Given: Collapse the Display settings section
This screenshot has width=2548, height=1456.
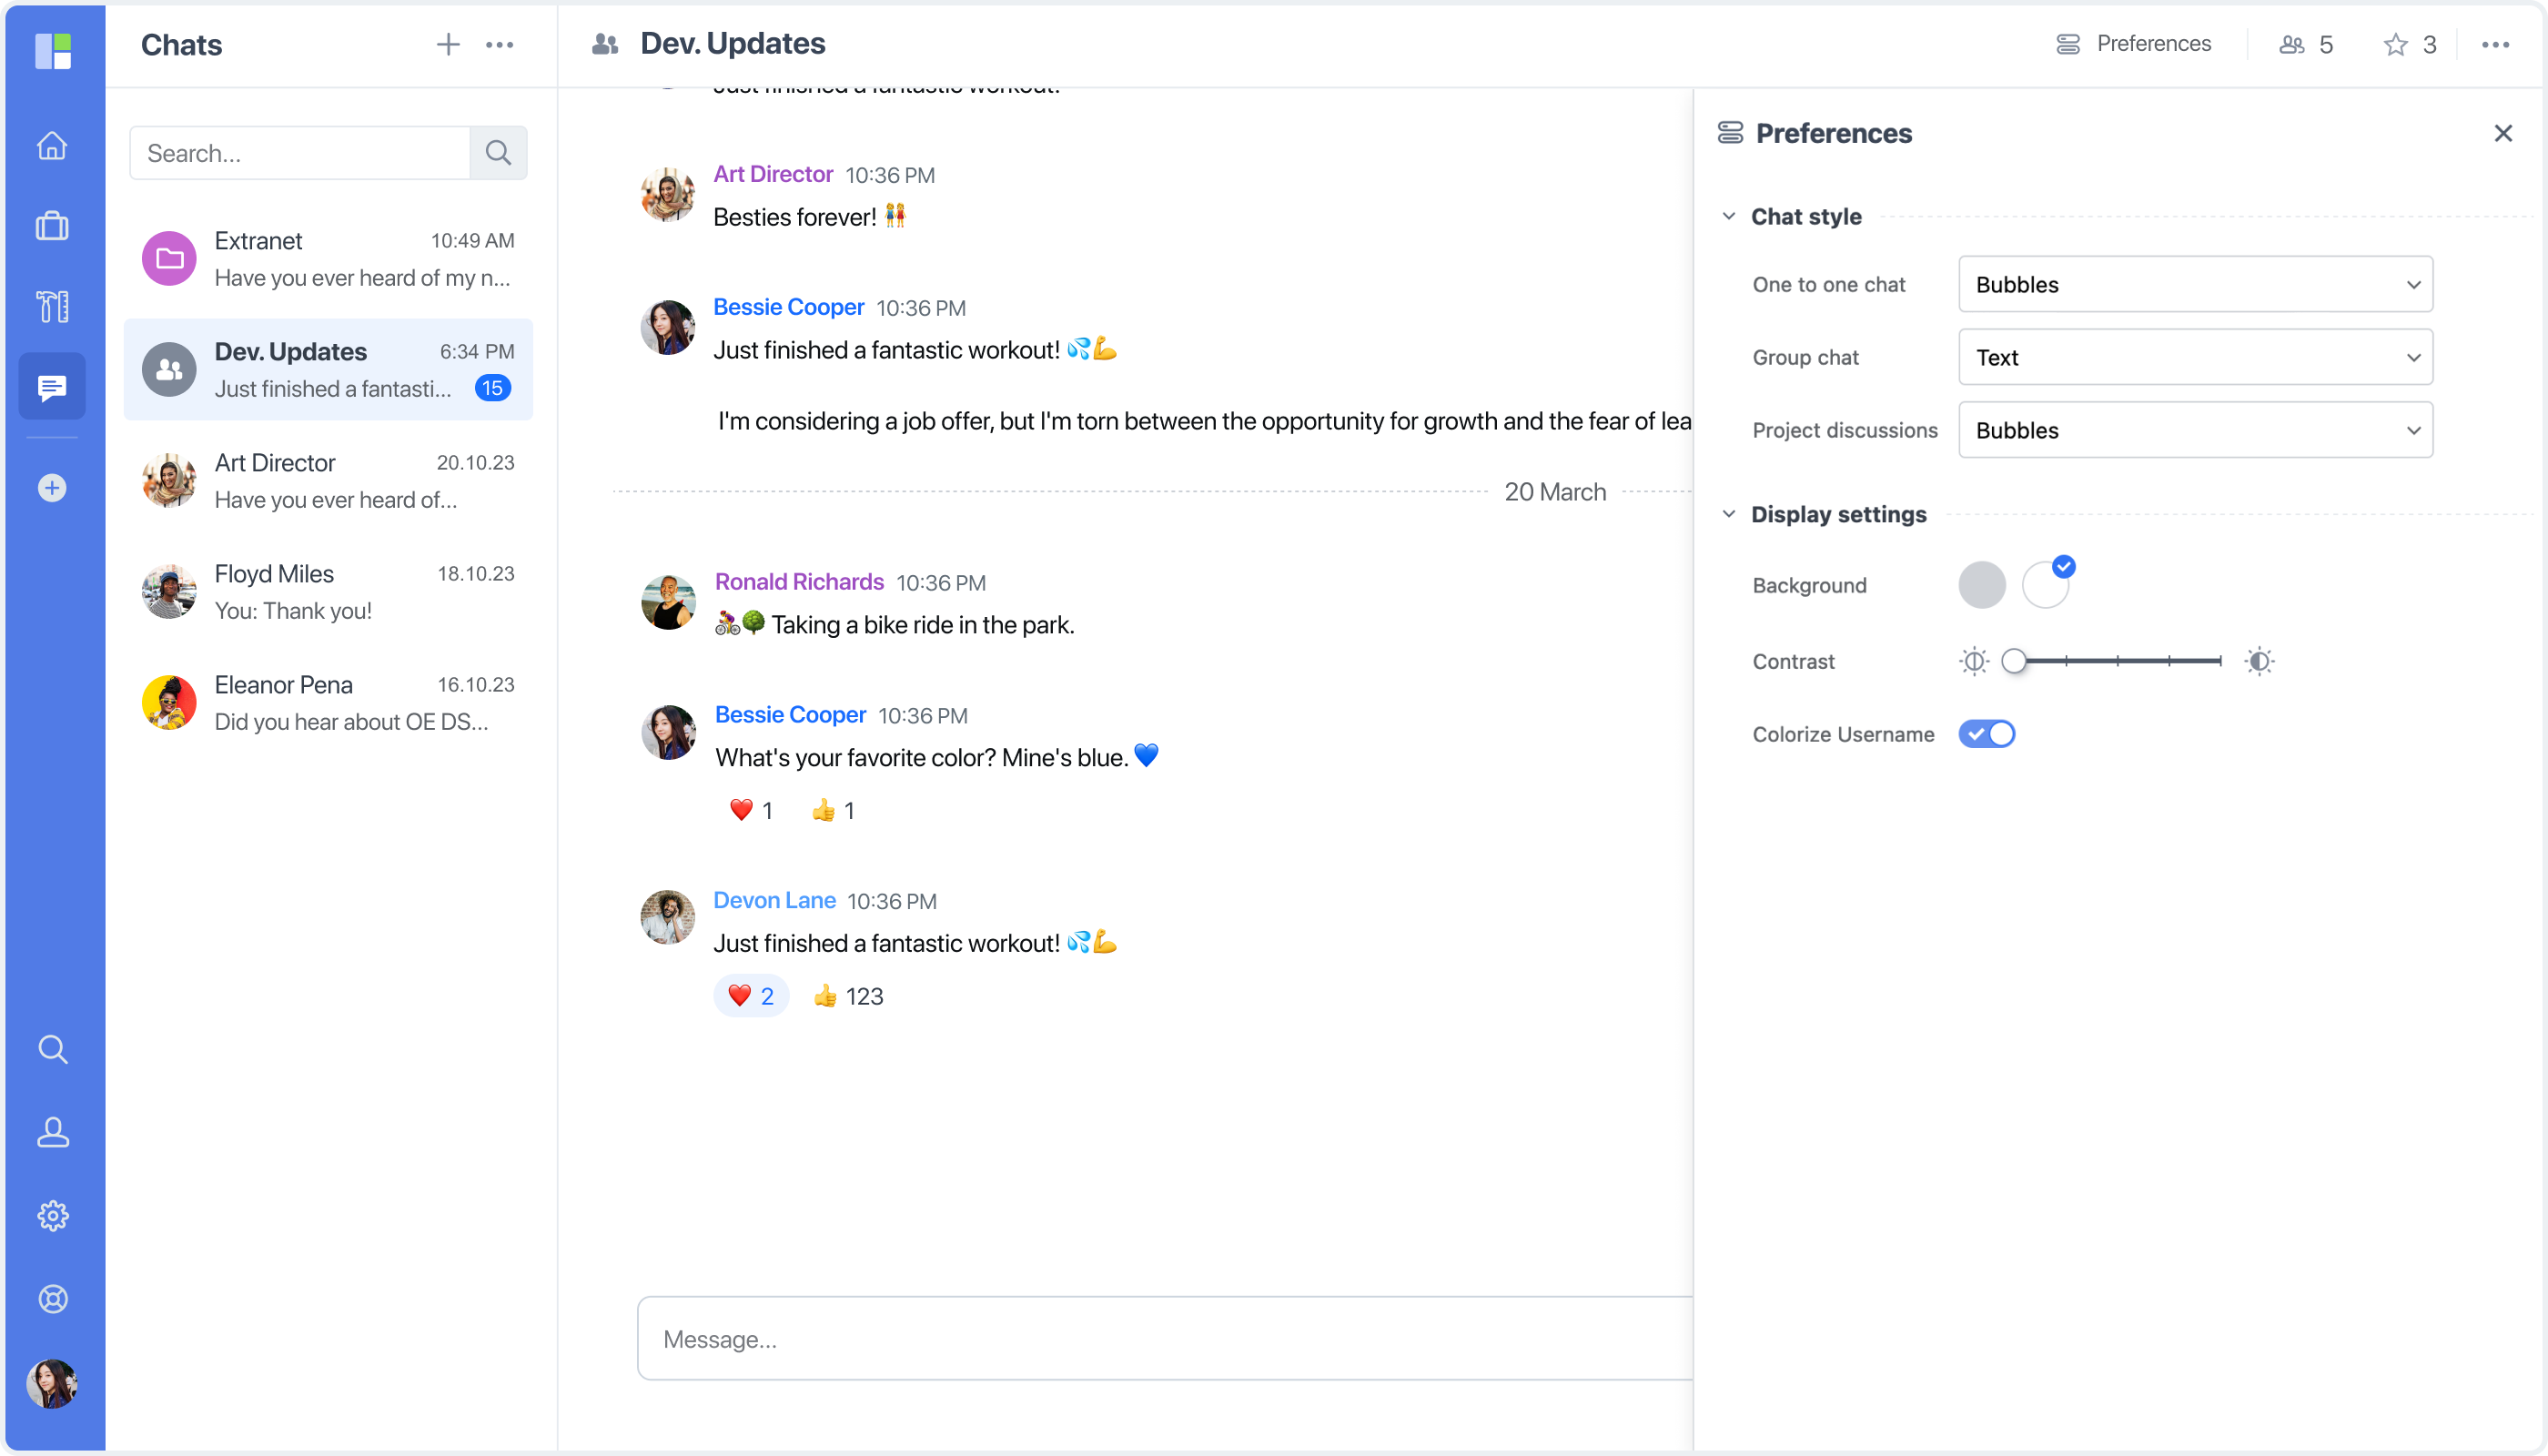Looking at the screenshot, I should tap(1728, 514).
